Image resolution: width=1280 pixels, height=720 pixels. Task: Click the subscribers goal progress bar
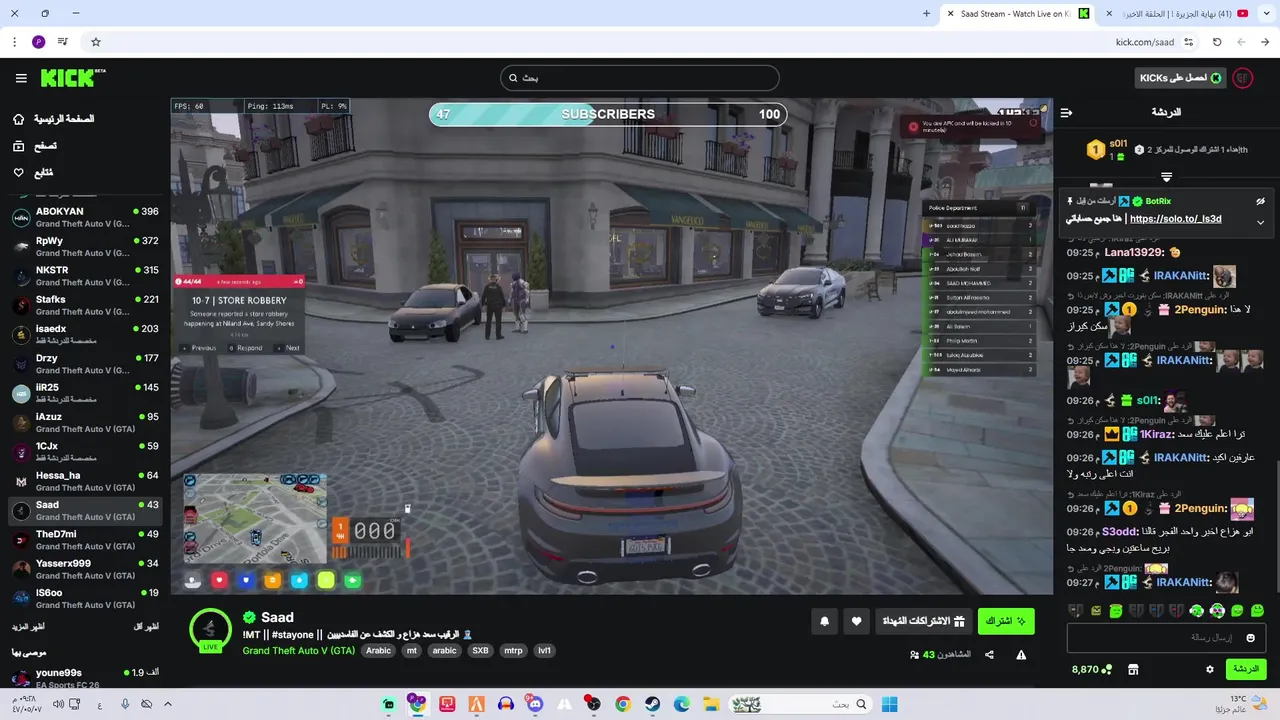click(x=608, y=114)
